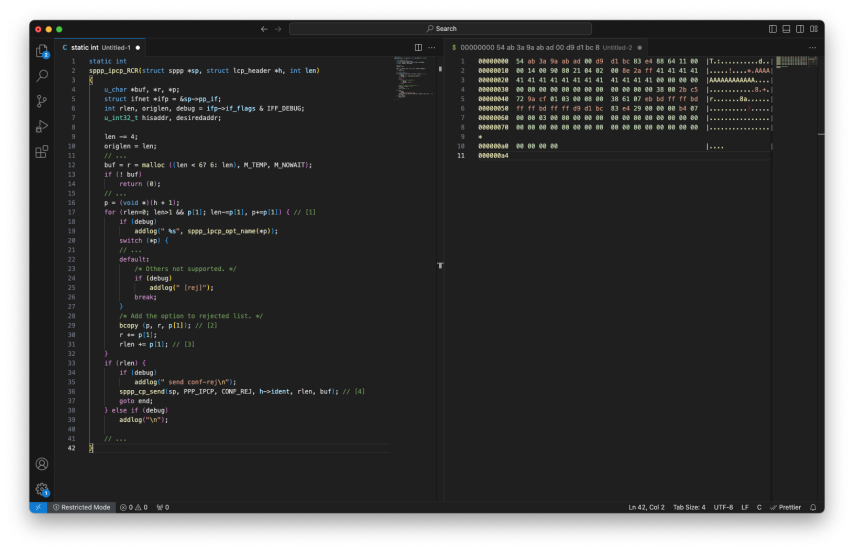The height and width of the screenshot is (552, 854).
Task: Click Restricted Mode in status bar
Action: [82, 507]
